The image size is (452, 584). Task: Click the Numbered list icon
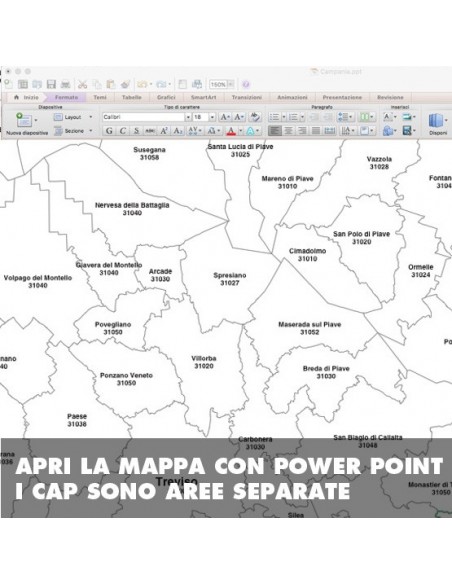pyautogui.click(x=293, y=117)
